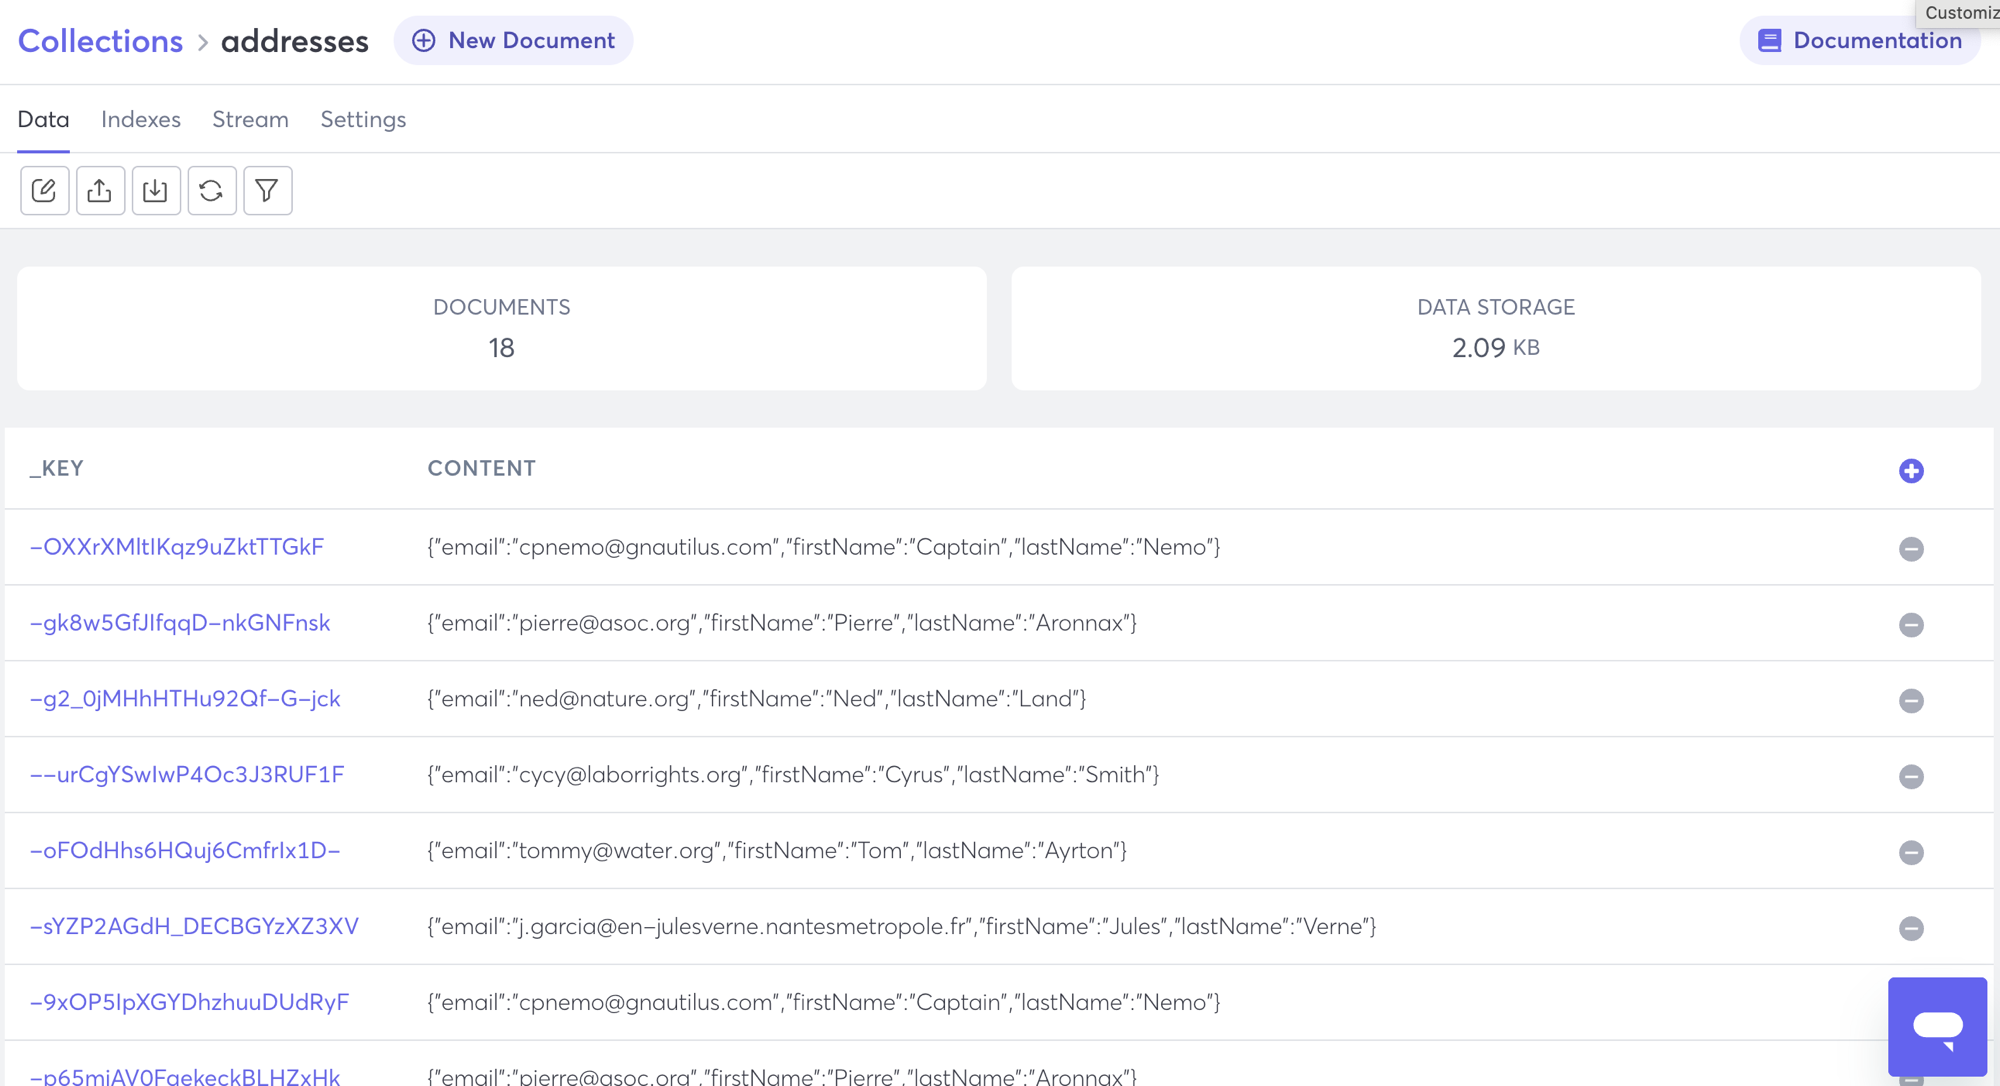Remove the Pierre Aronnax row
Screen dimensions: 2000x1086
pyautogui.click(x=1911, y=624)
